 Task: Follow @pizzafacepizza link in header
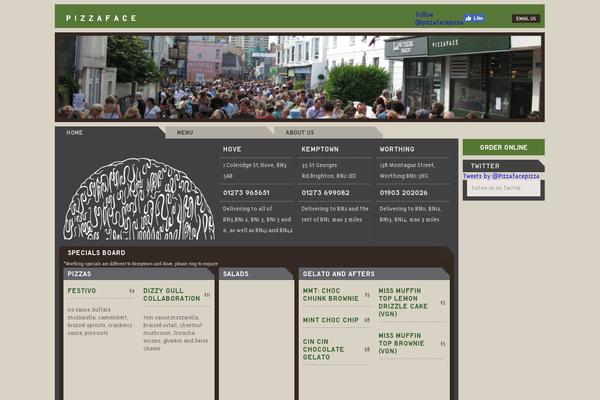point(439,18)
